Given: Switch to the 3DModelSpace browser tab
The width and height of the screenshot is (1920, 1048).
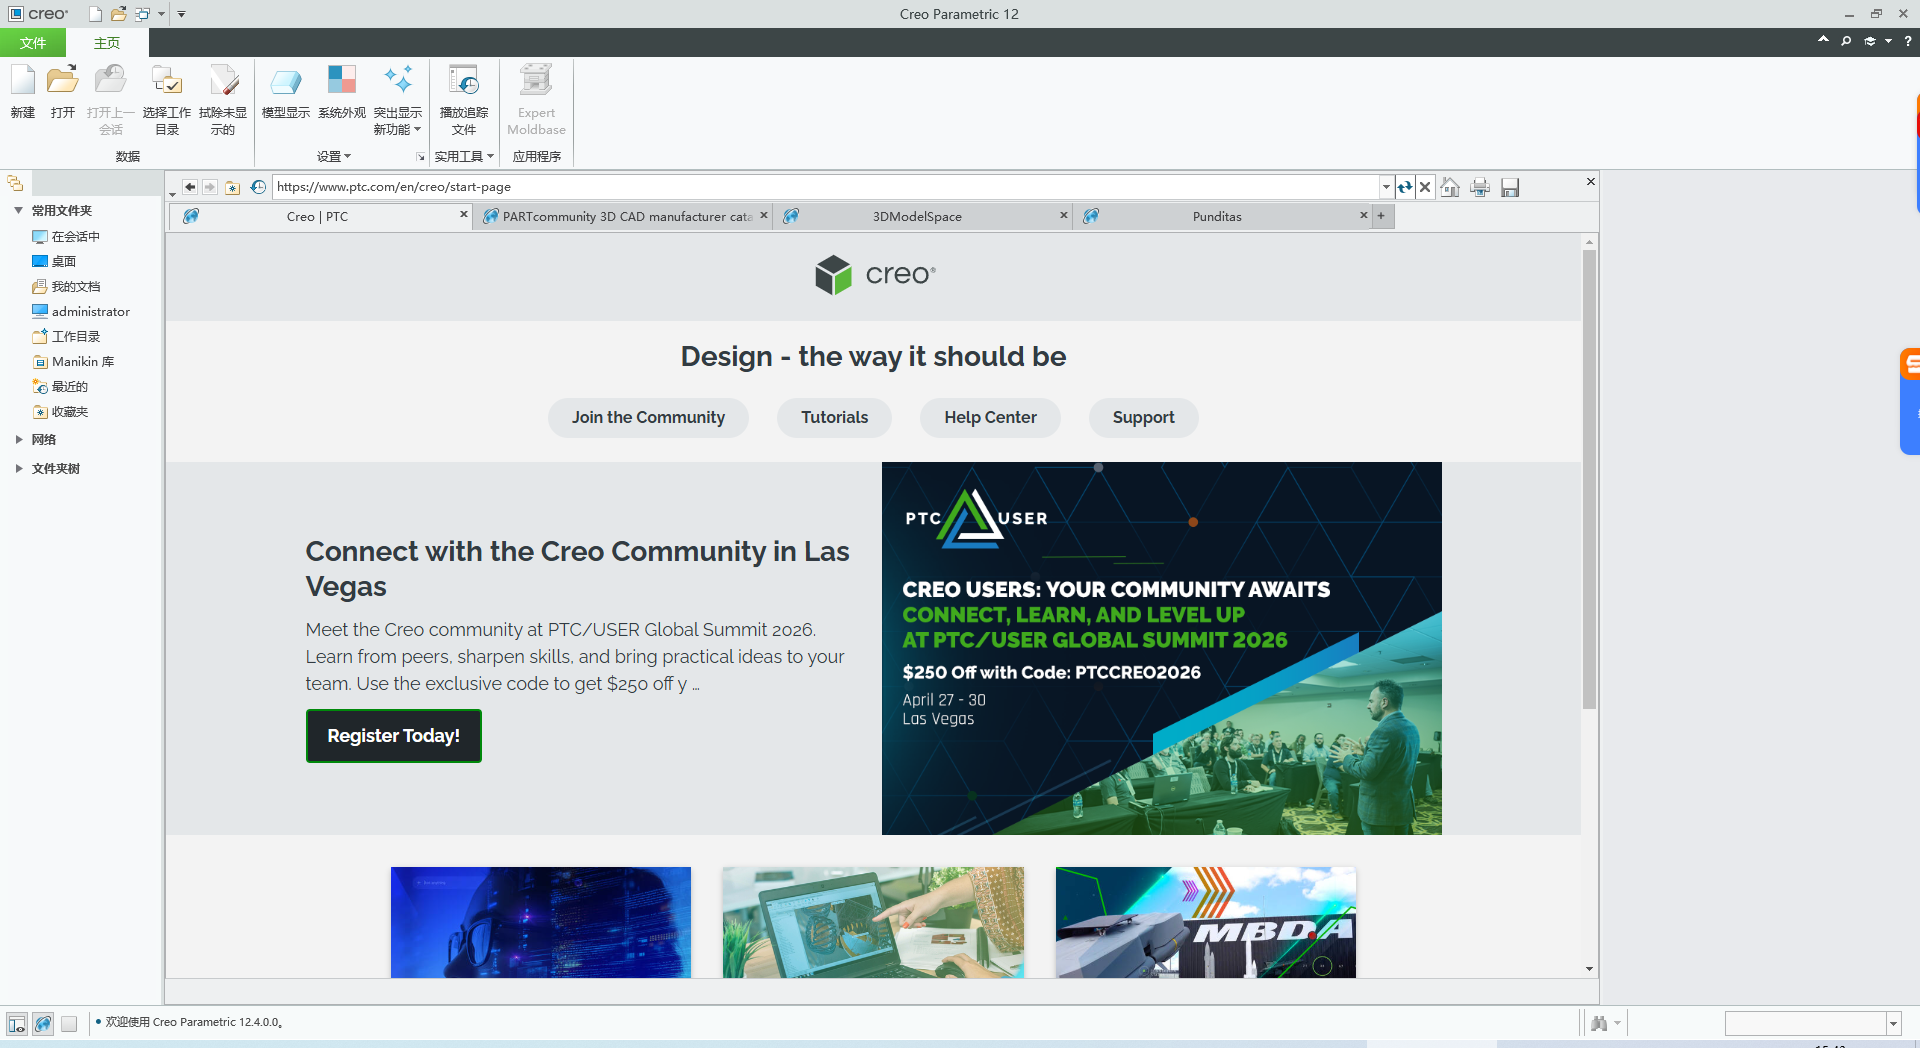Looking at the screenshot, I should click(917, 216).
